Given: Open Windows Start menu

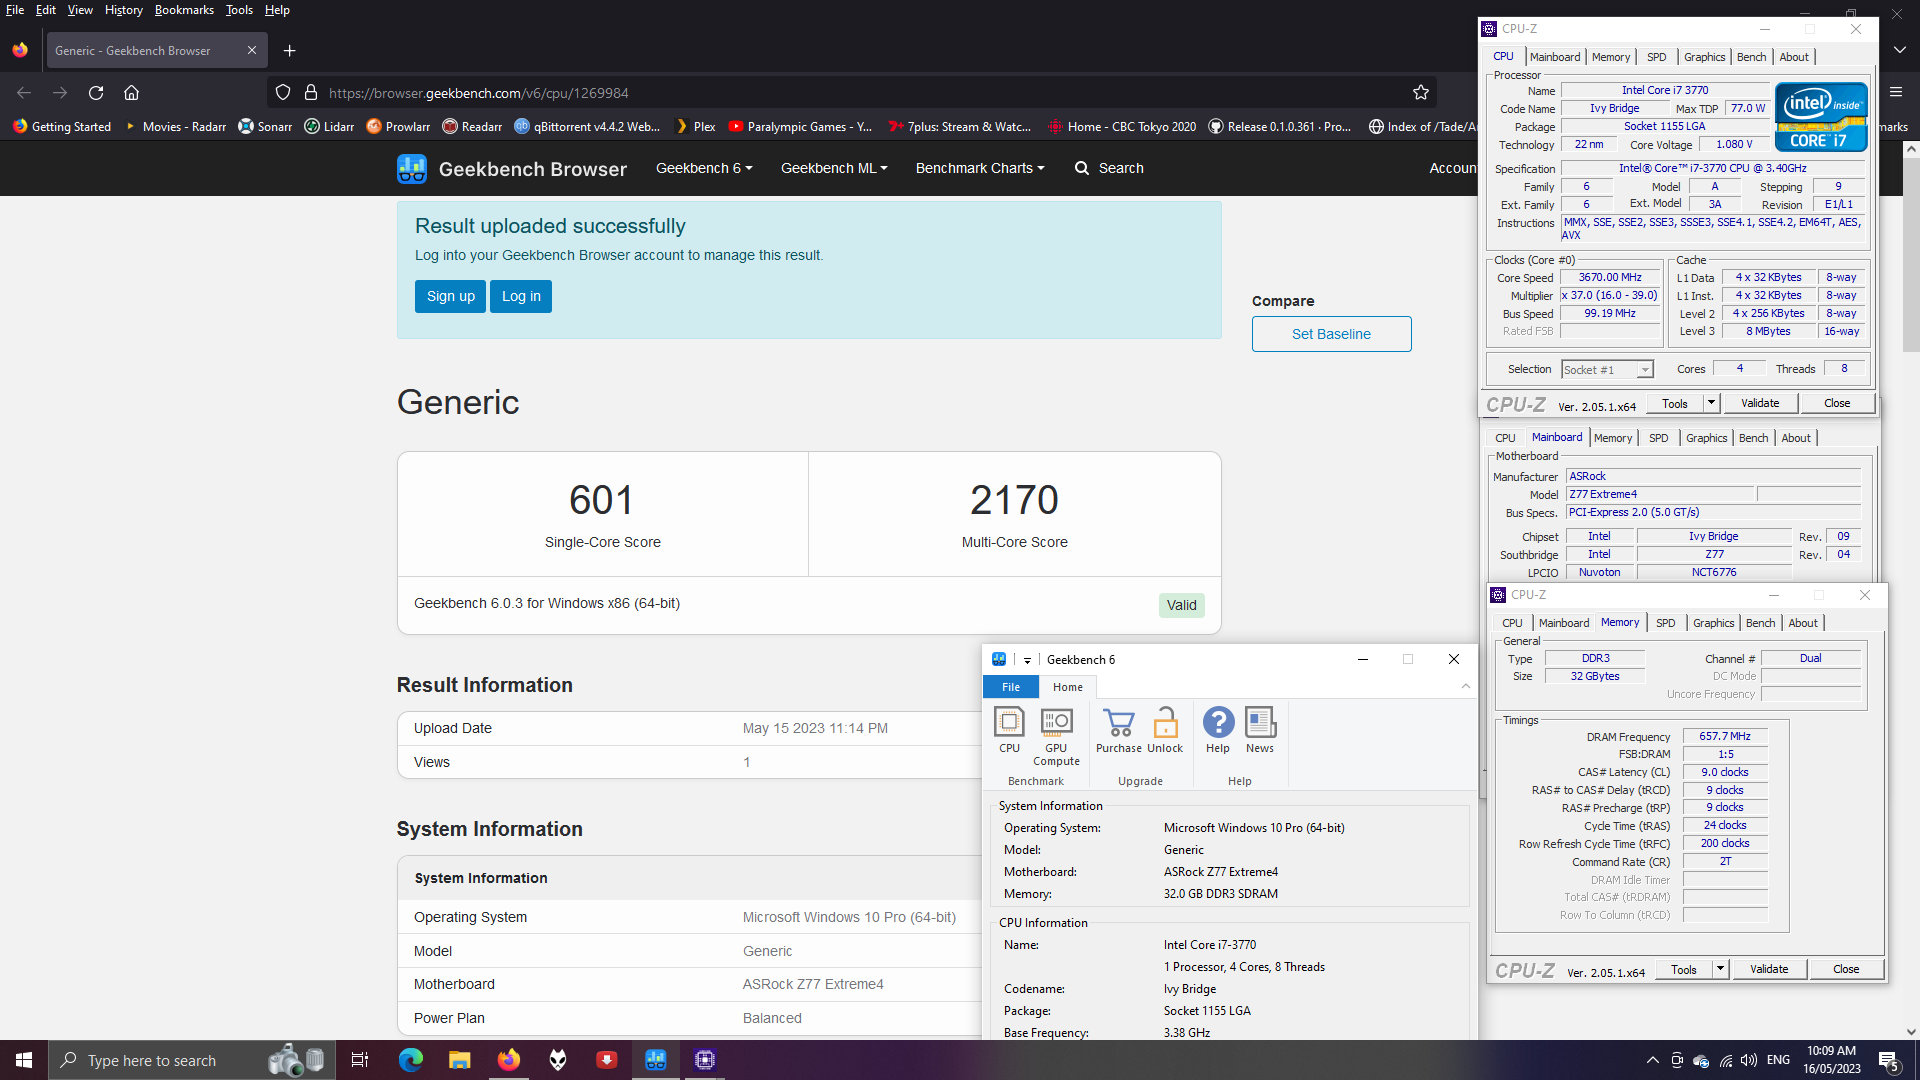Looking at the screenshot, I should coord(24,1060).
